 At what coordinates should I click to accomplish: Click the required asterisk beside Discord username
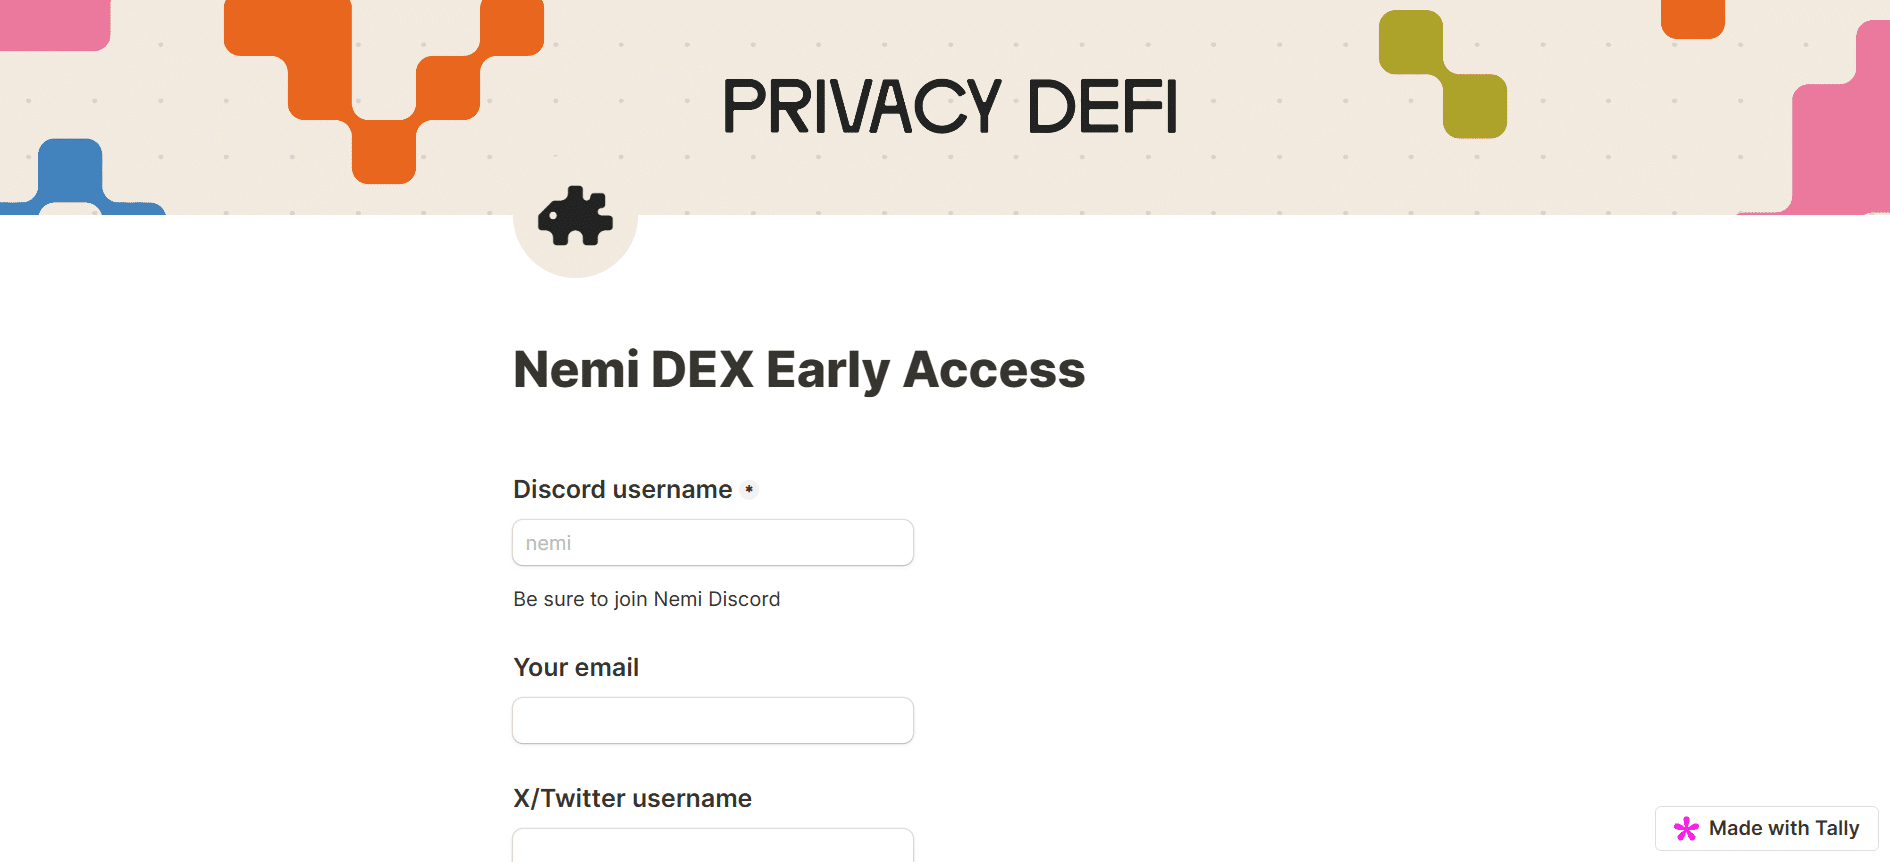click(749, 490)
